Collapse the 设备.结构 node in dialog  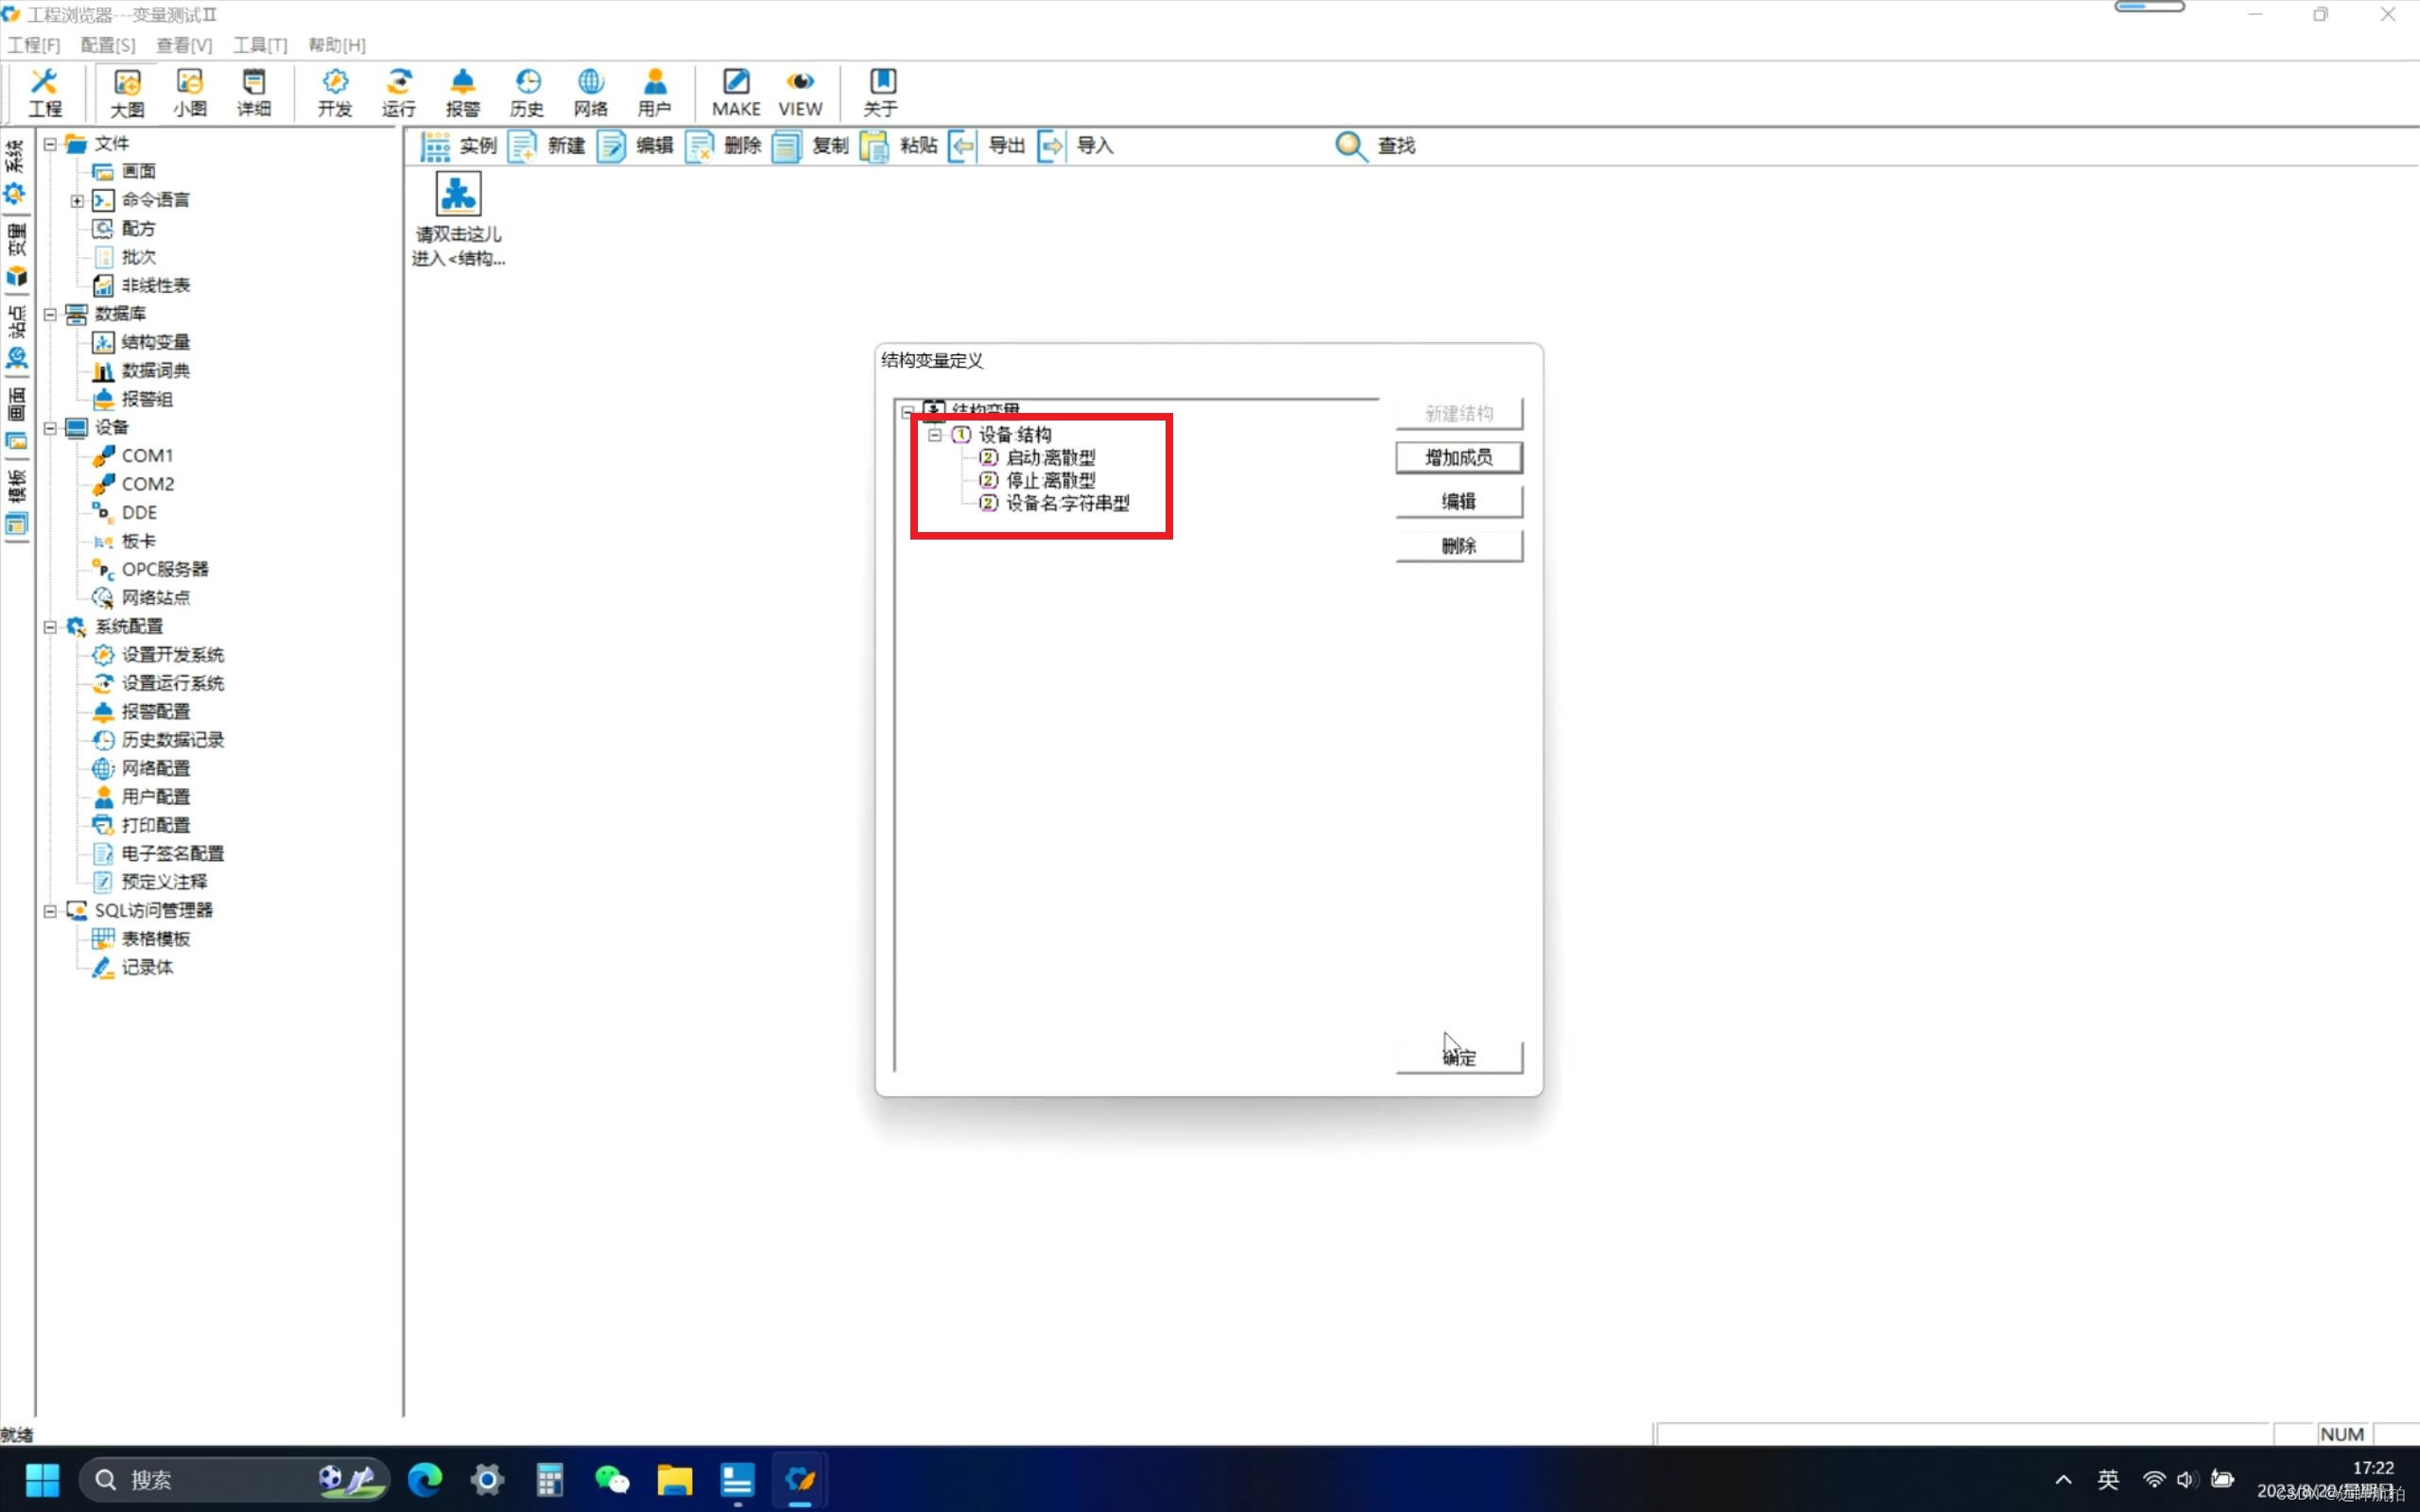point(935,435)
